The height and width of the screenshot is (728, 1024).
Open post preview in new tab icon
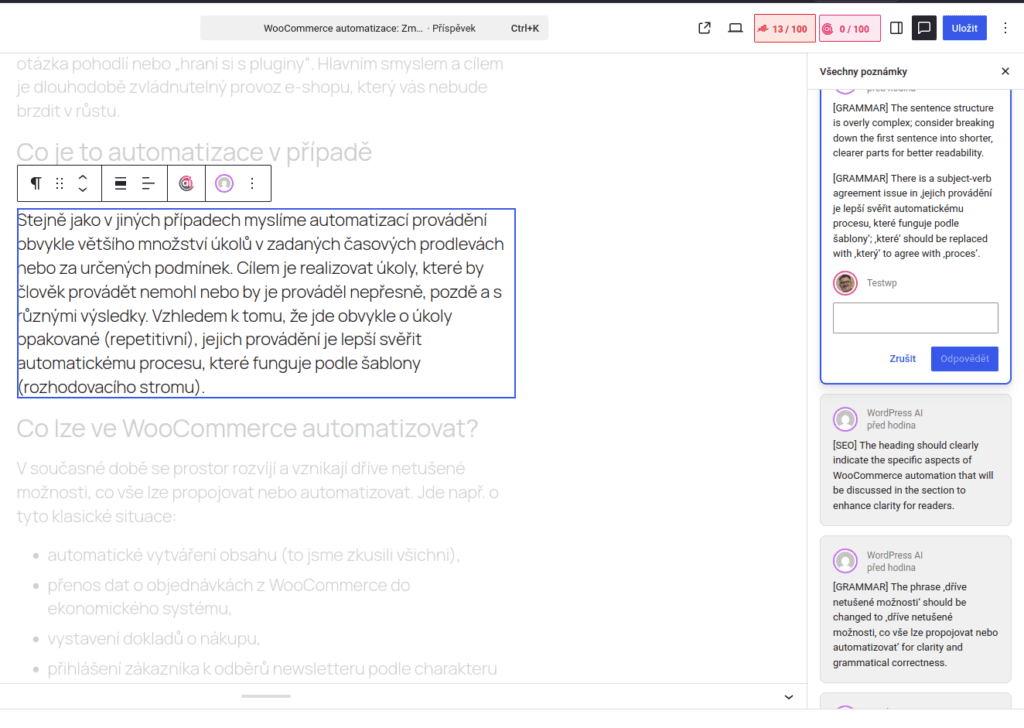pyautogui.click(x=704, y=28)
